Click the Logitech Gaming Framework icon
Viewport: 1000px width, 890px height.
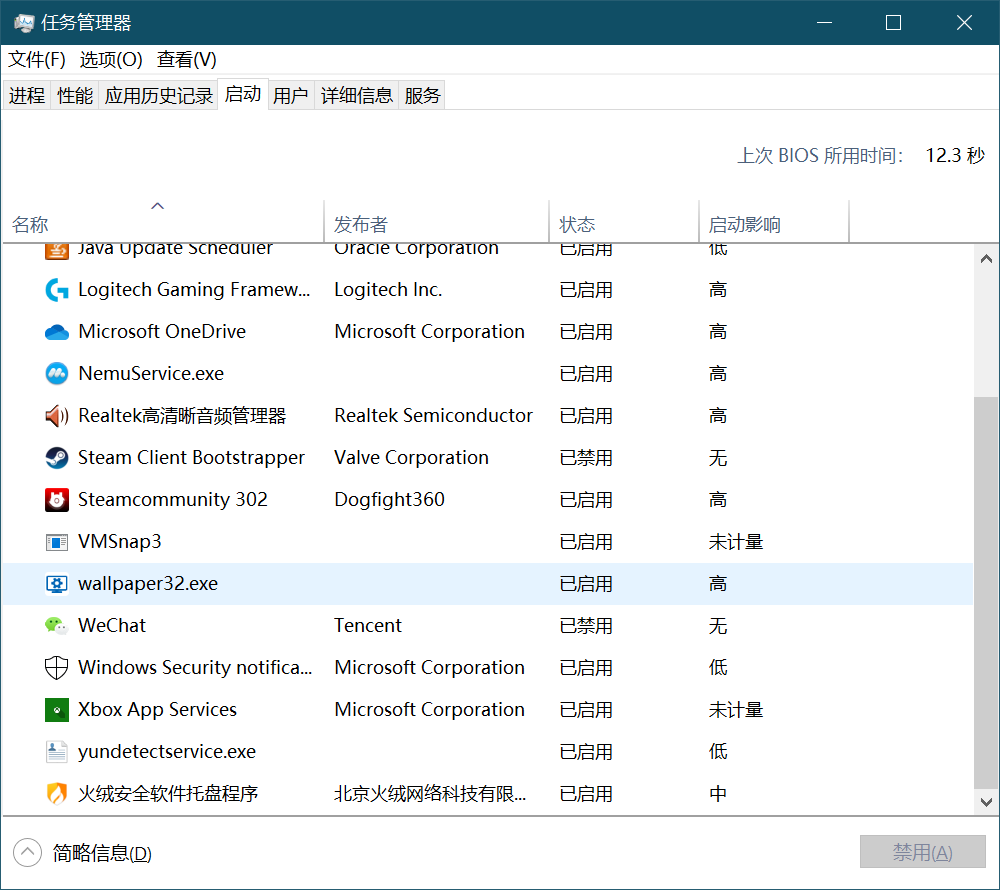pos(57,290)
